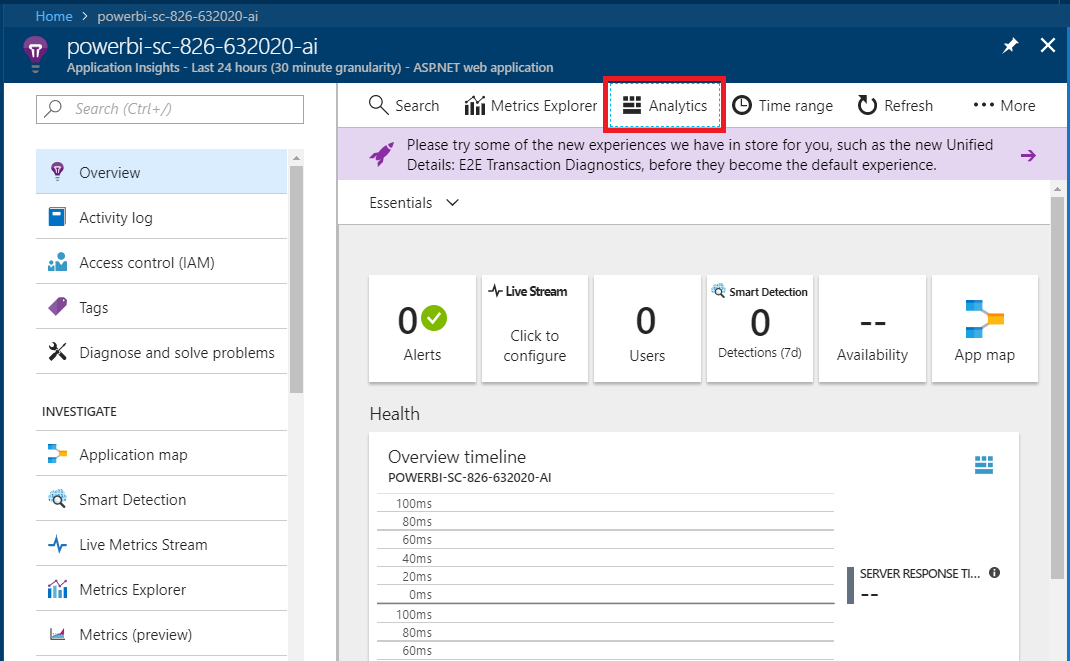Open the Alerts tile

(422, 329)
